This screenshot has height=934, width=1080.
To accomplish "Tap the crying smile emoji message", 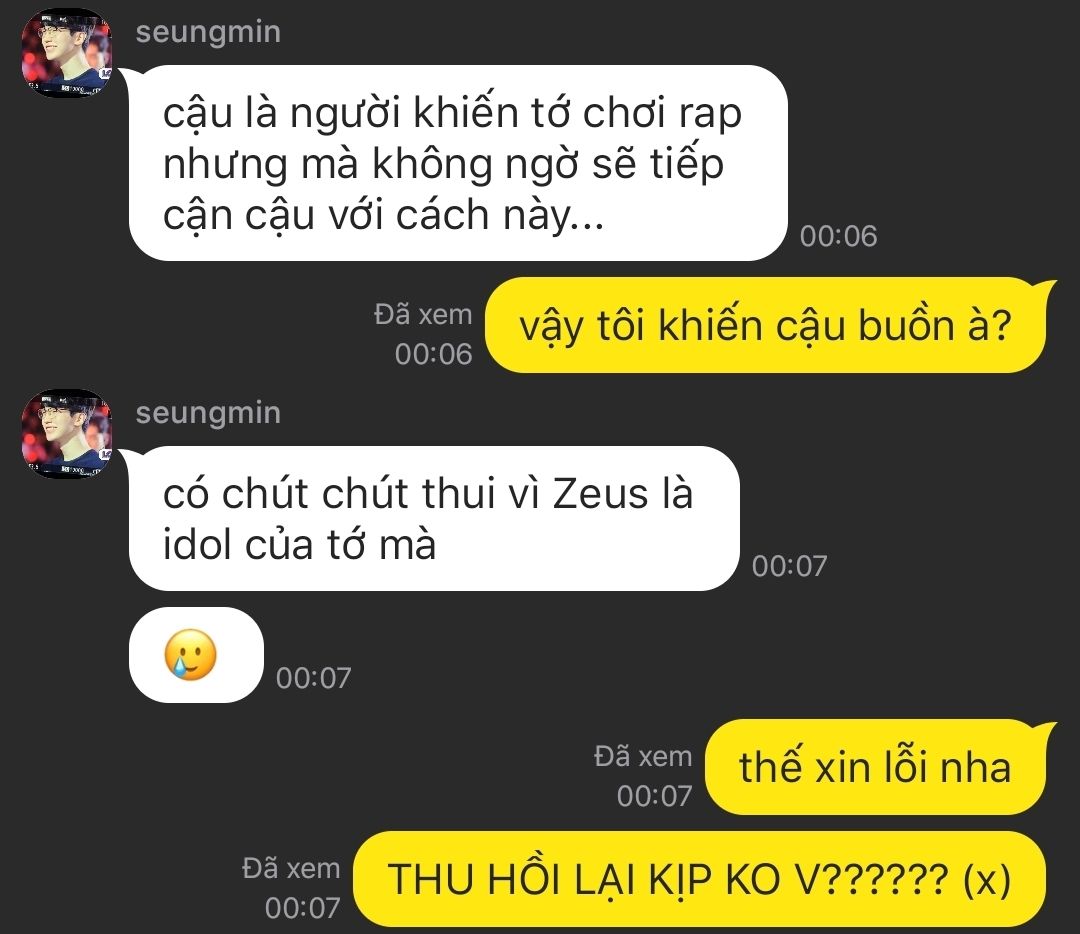I will click(191, 654).
